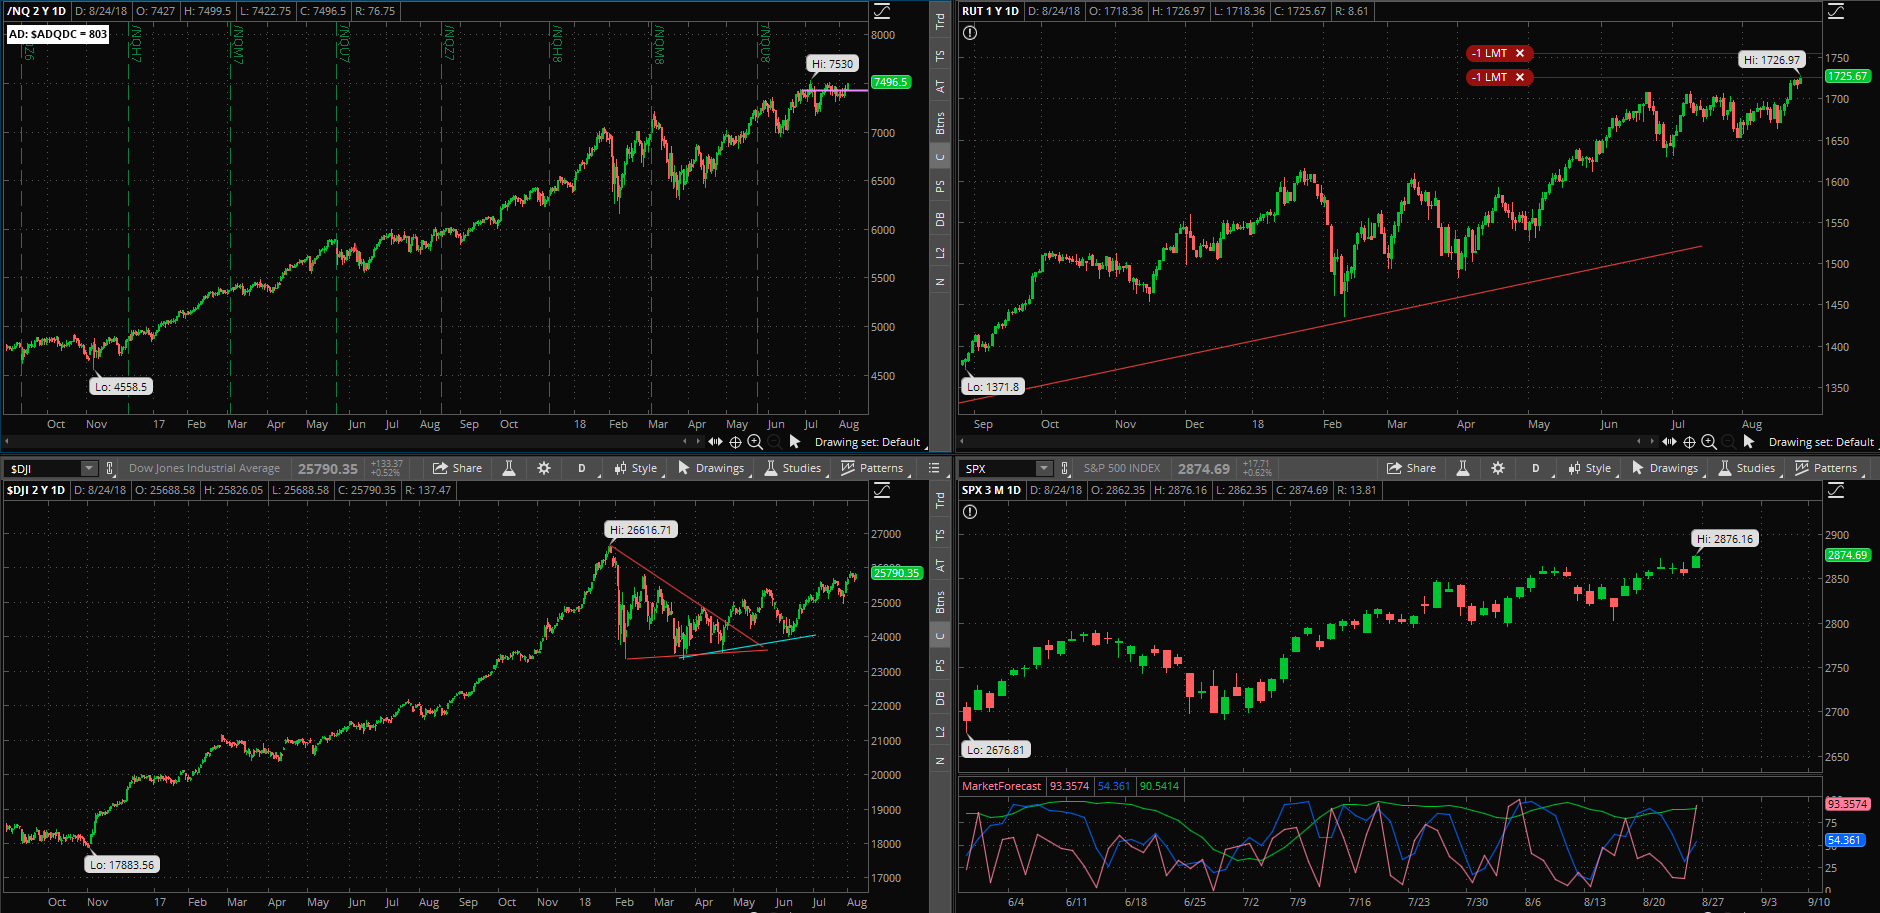
Task: Select pointer cursor tool under /NQ chart
Action: pyautogui.click(x=795, y=441)
